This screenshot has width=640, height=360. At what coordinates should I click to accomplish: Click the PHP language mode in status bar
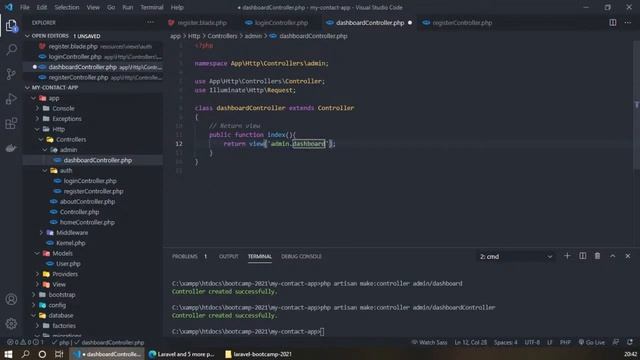click(x=565, y=342)
